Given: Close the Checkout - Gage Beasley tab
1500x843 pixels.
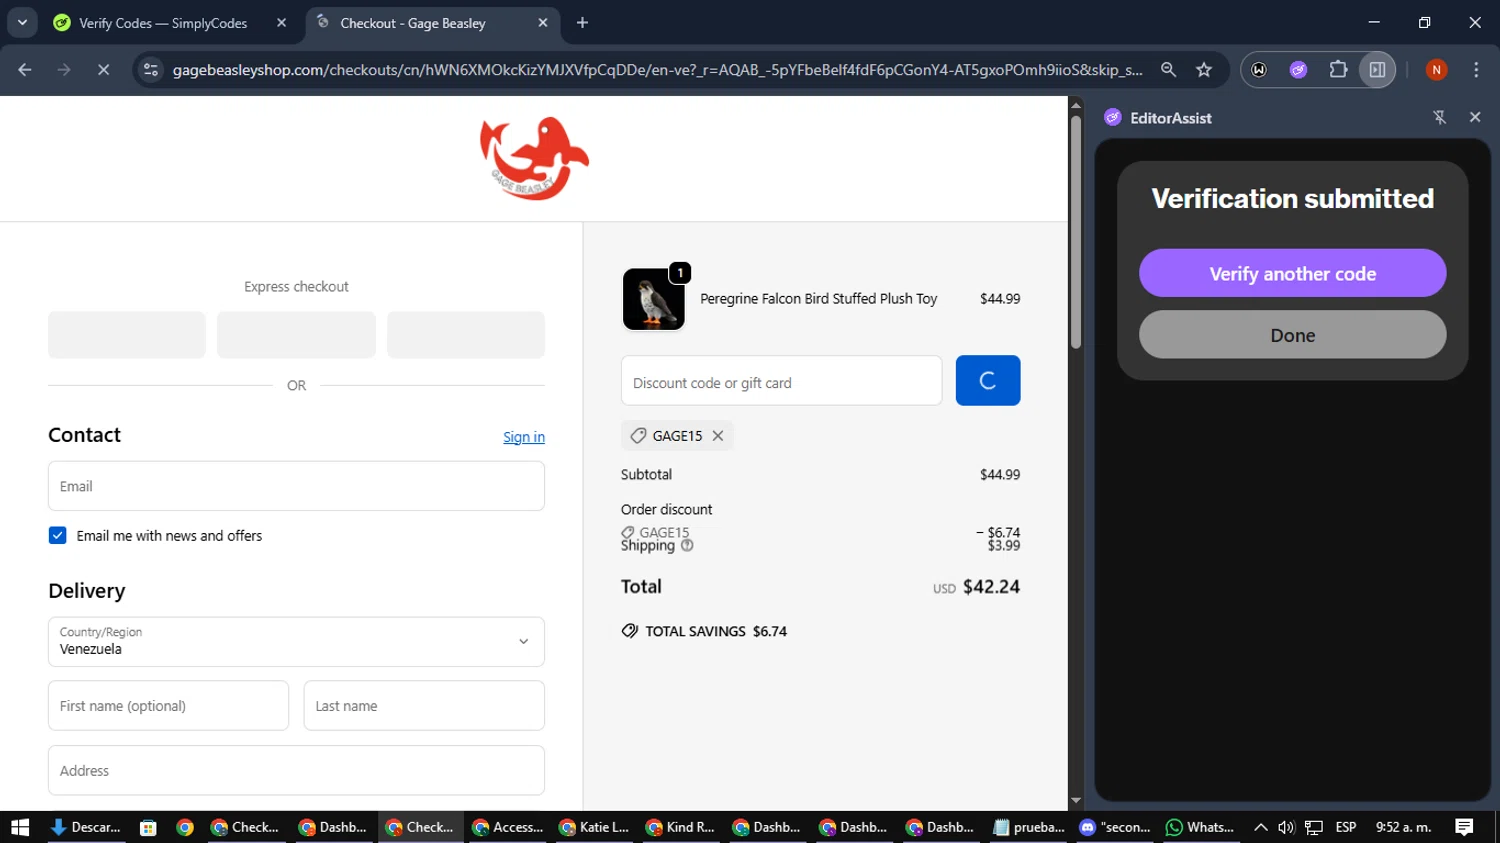Looking at the screenshot, I should (542, 23).
